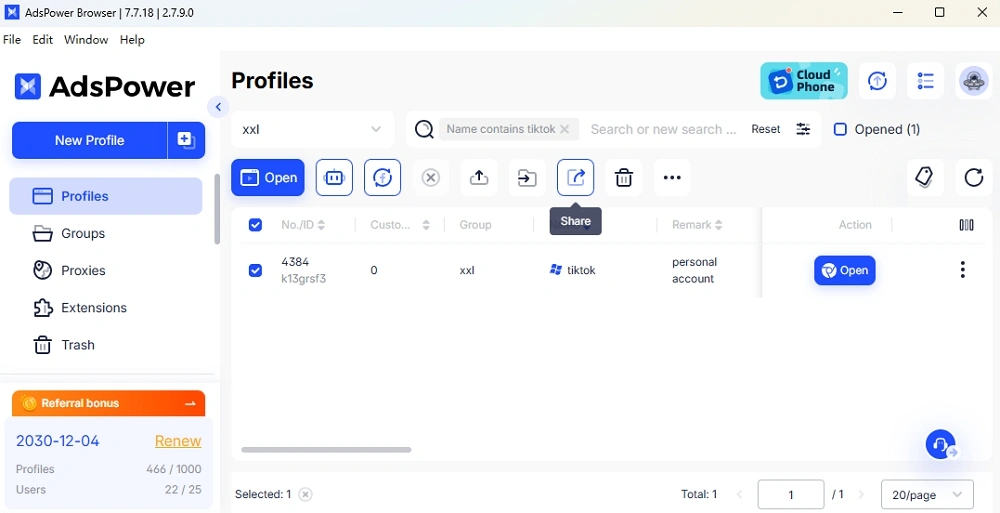Open the Window menu
This screenshot has width=1000, height=513.
pos(86,40)
